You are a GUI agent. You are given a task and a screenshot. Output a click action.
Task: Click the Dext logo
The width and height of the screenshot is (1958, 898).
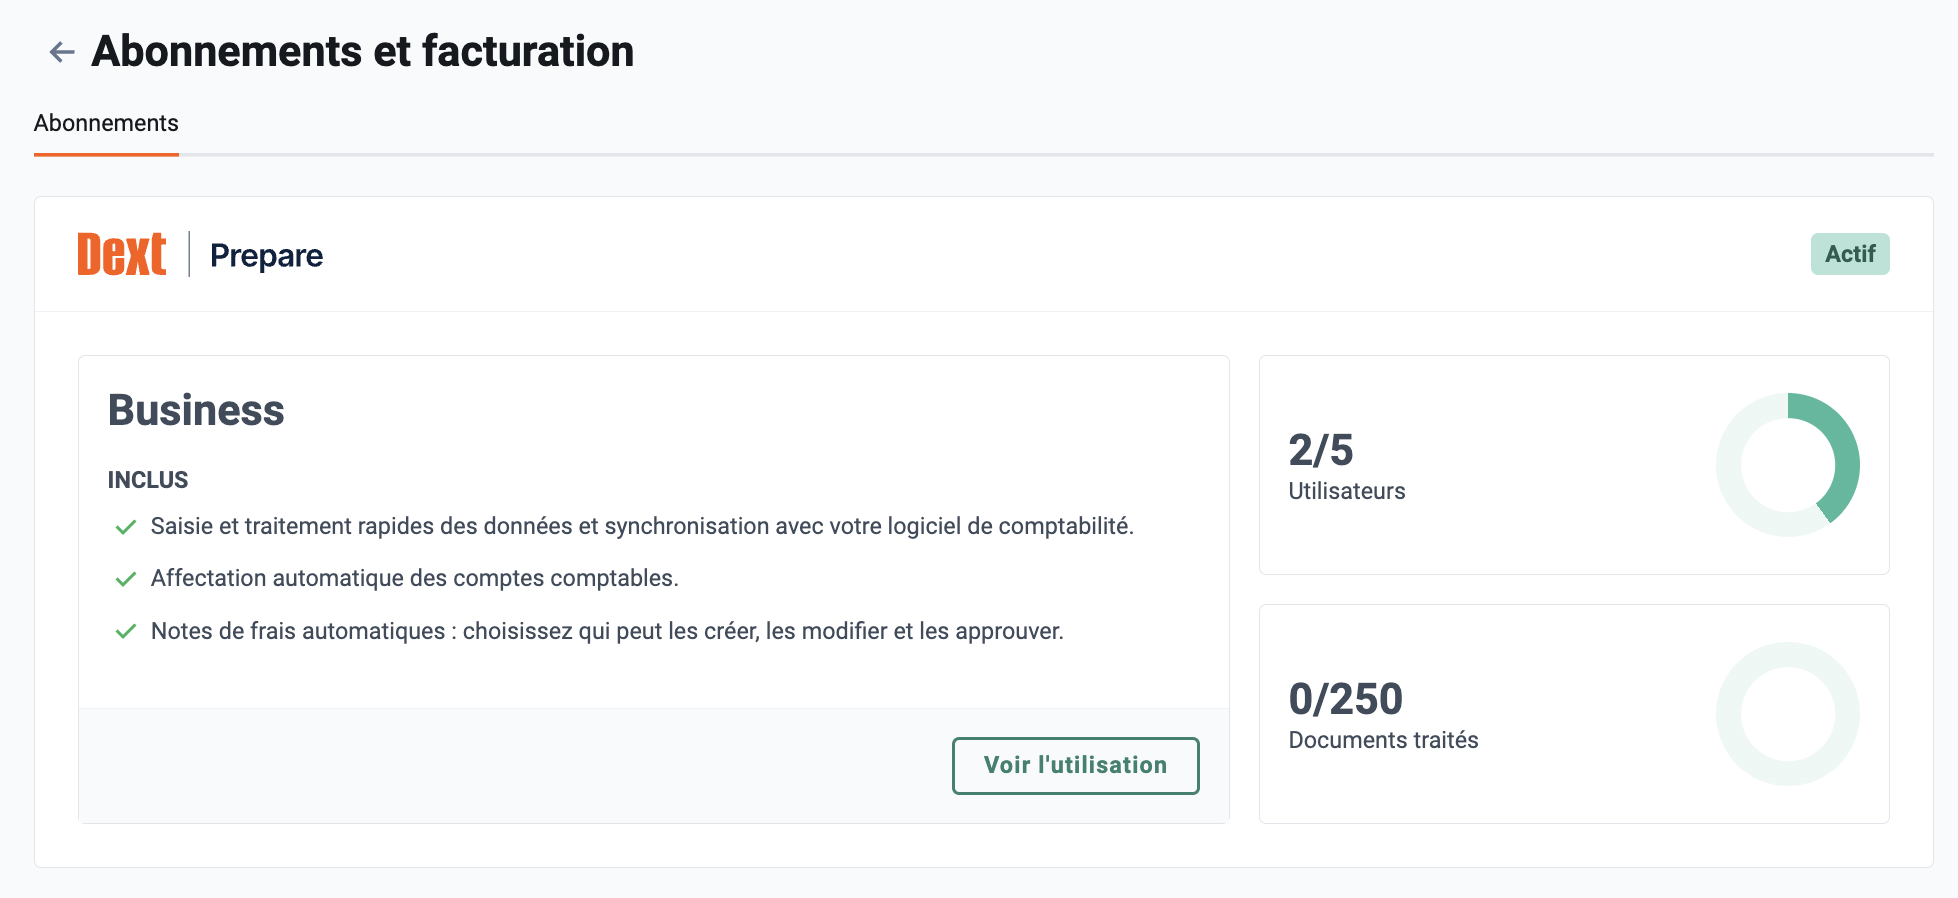[122, 254]
